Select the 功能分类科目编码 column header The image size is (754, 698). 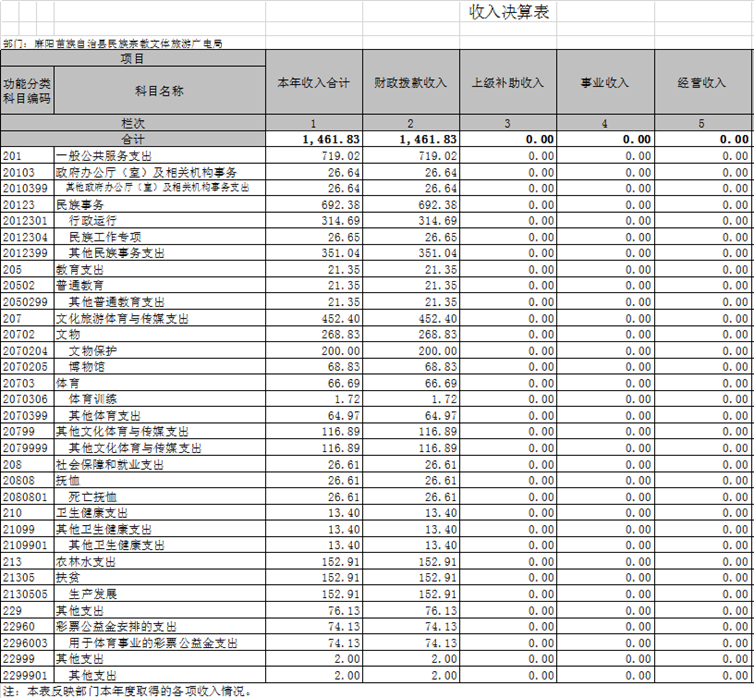click(x=27, y=91)
